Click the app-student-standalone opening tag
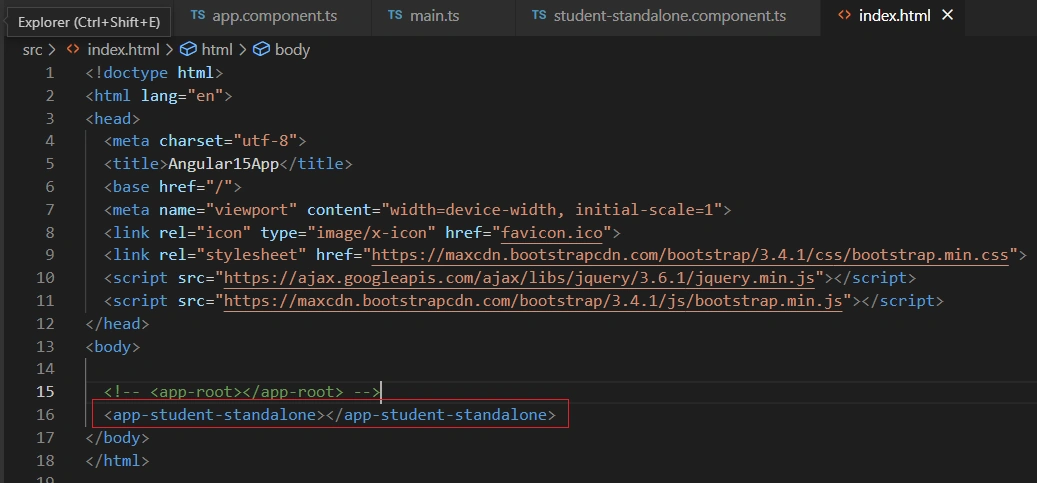 click(214, 415)
